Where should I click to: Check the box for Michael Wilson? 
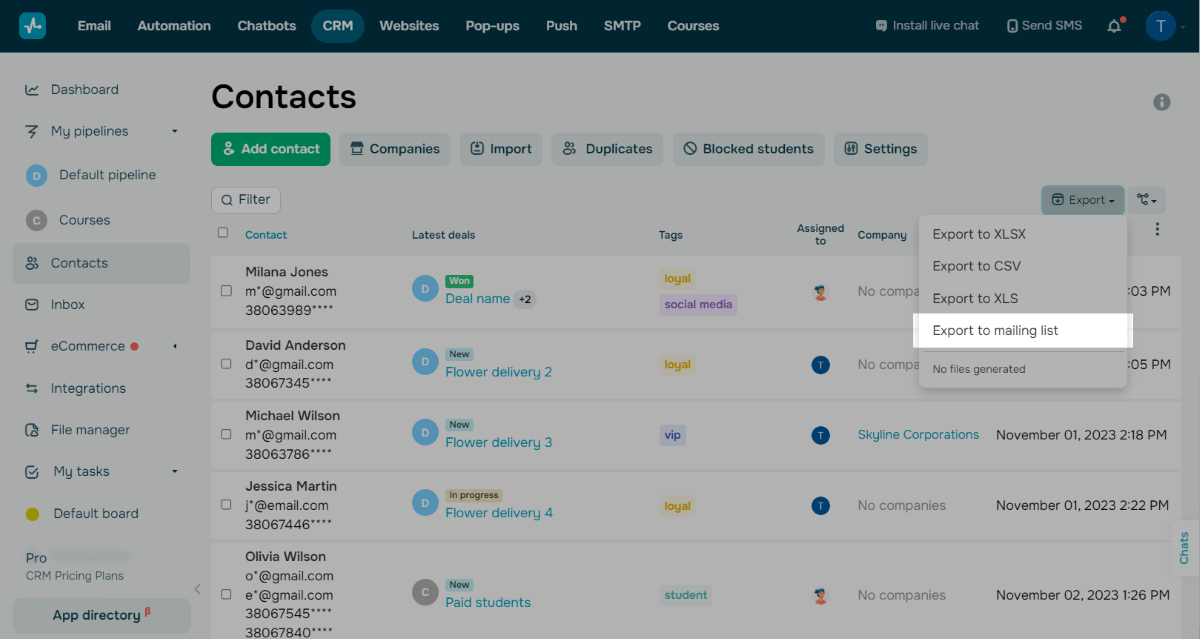(226, 435)
